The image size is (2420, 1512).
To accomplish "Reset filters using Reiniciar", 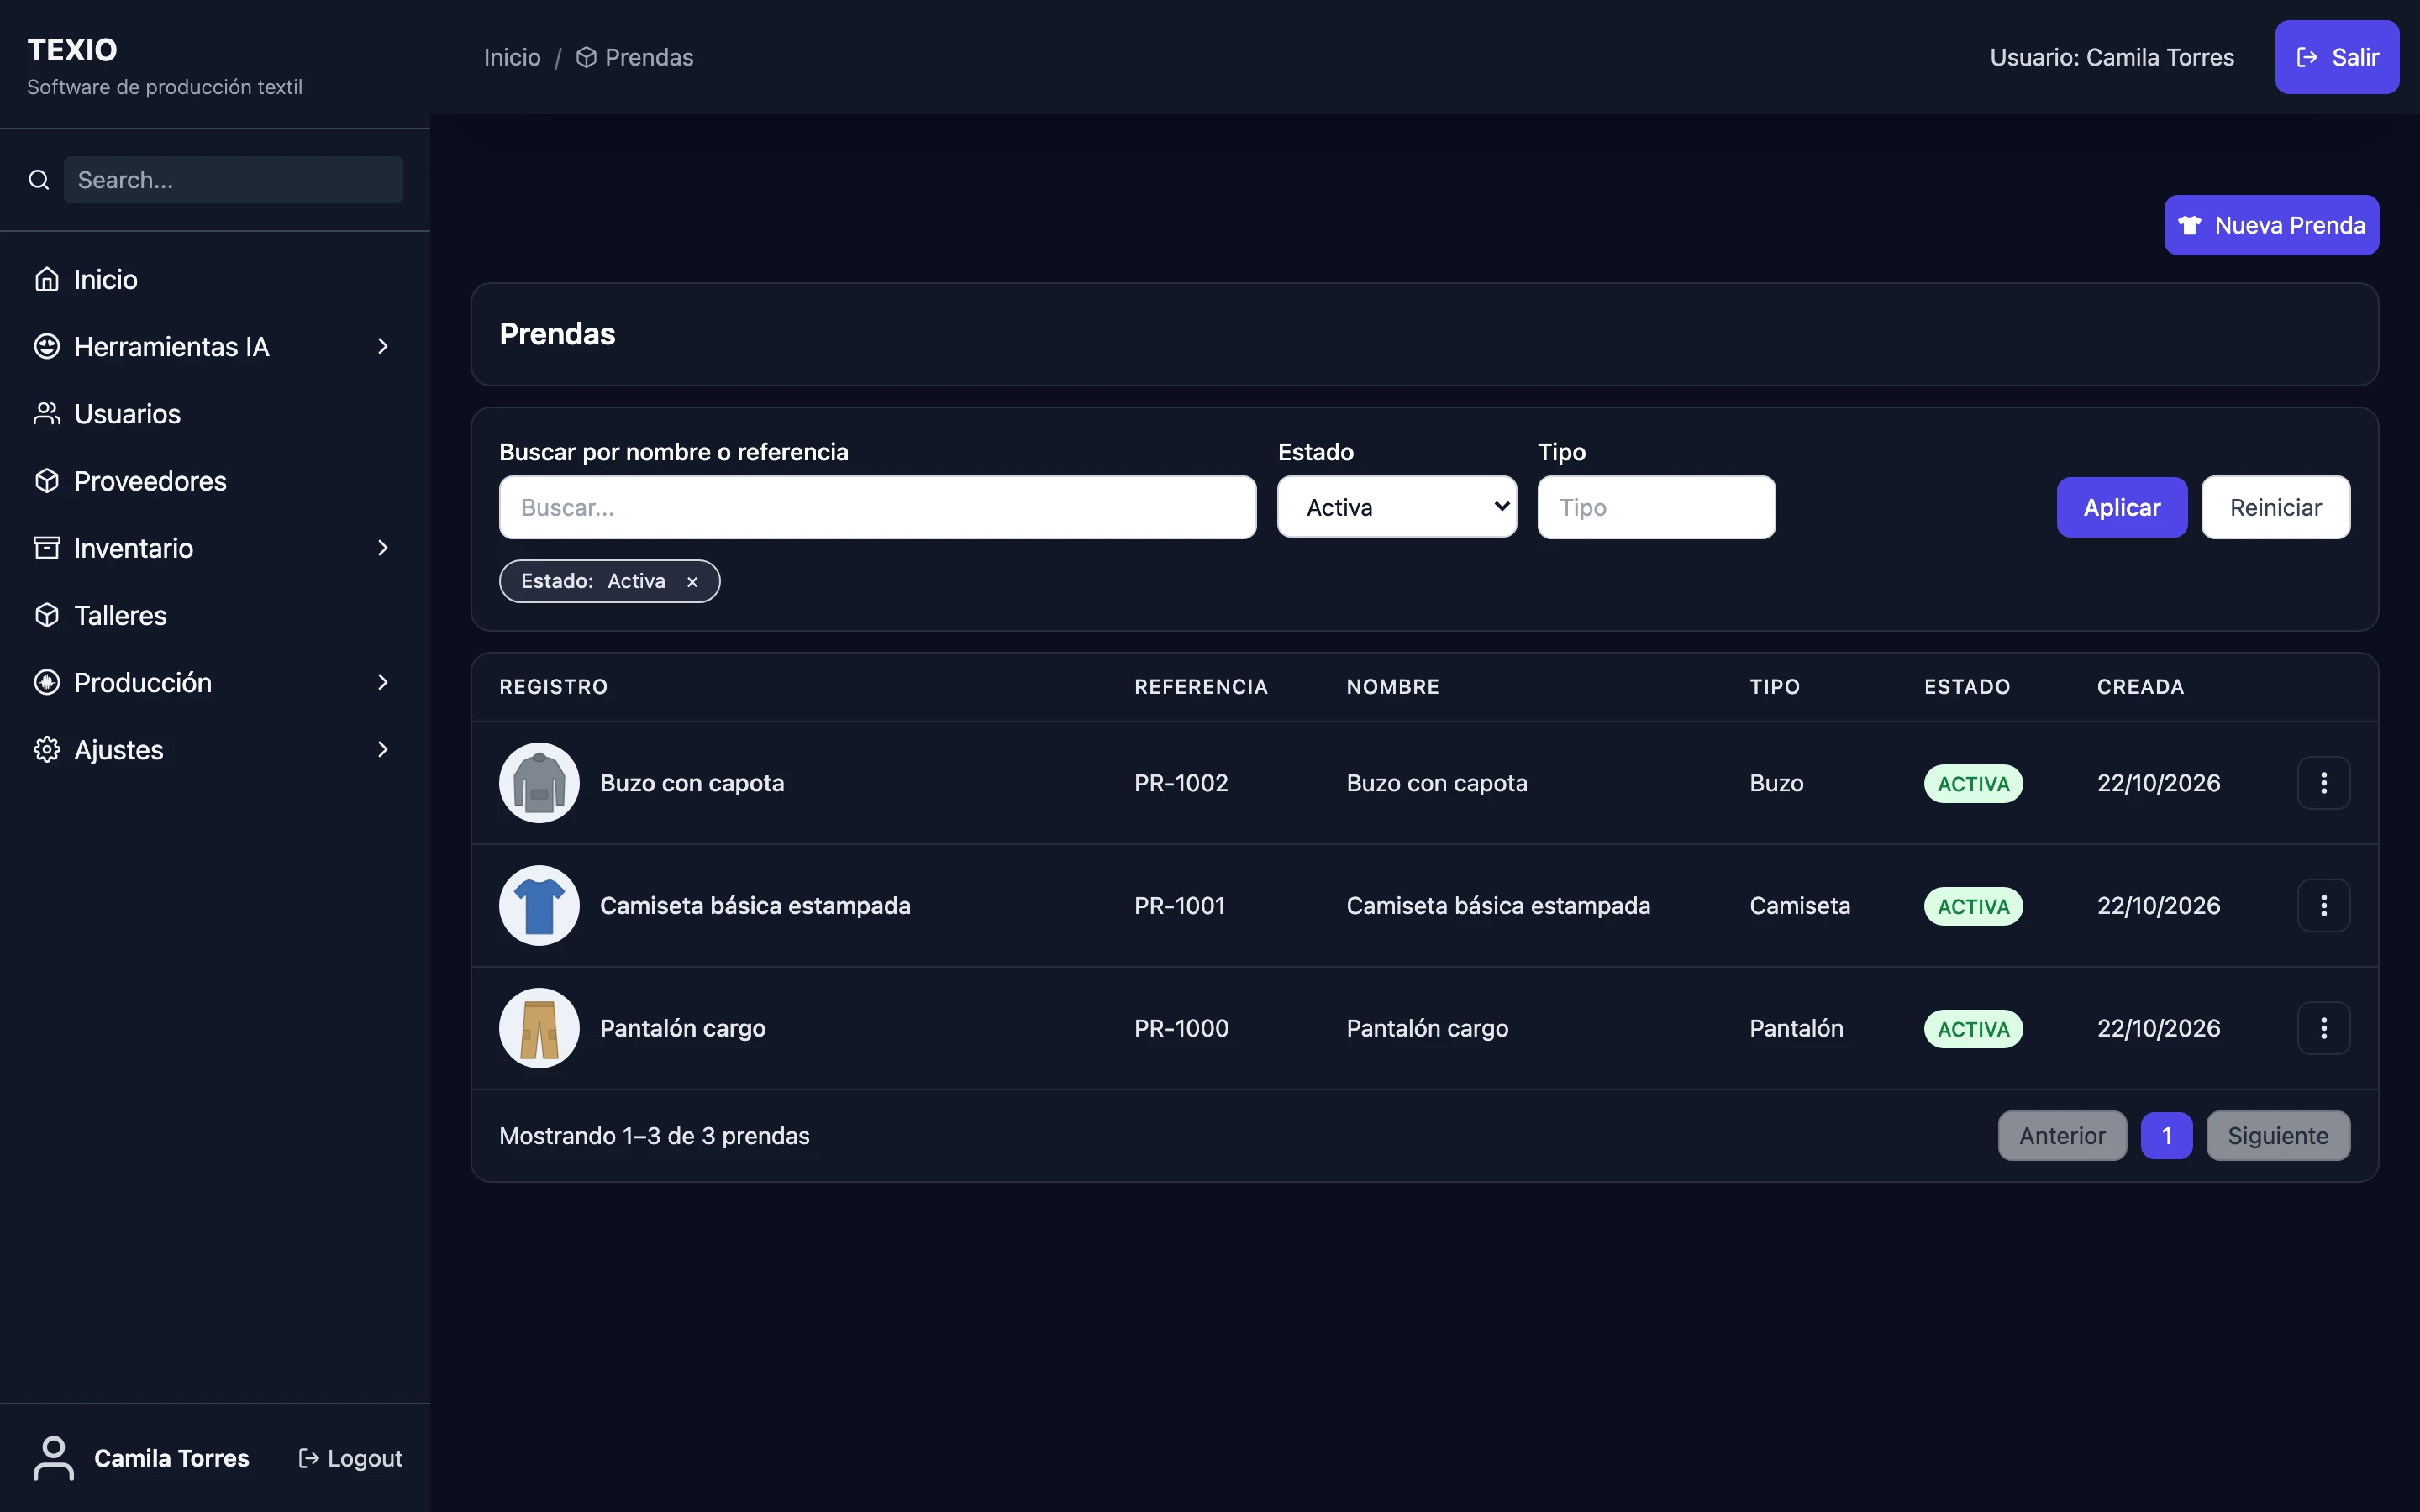I will point(2275,507).
